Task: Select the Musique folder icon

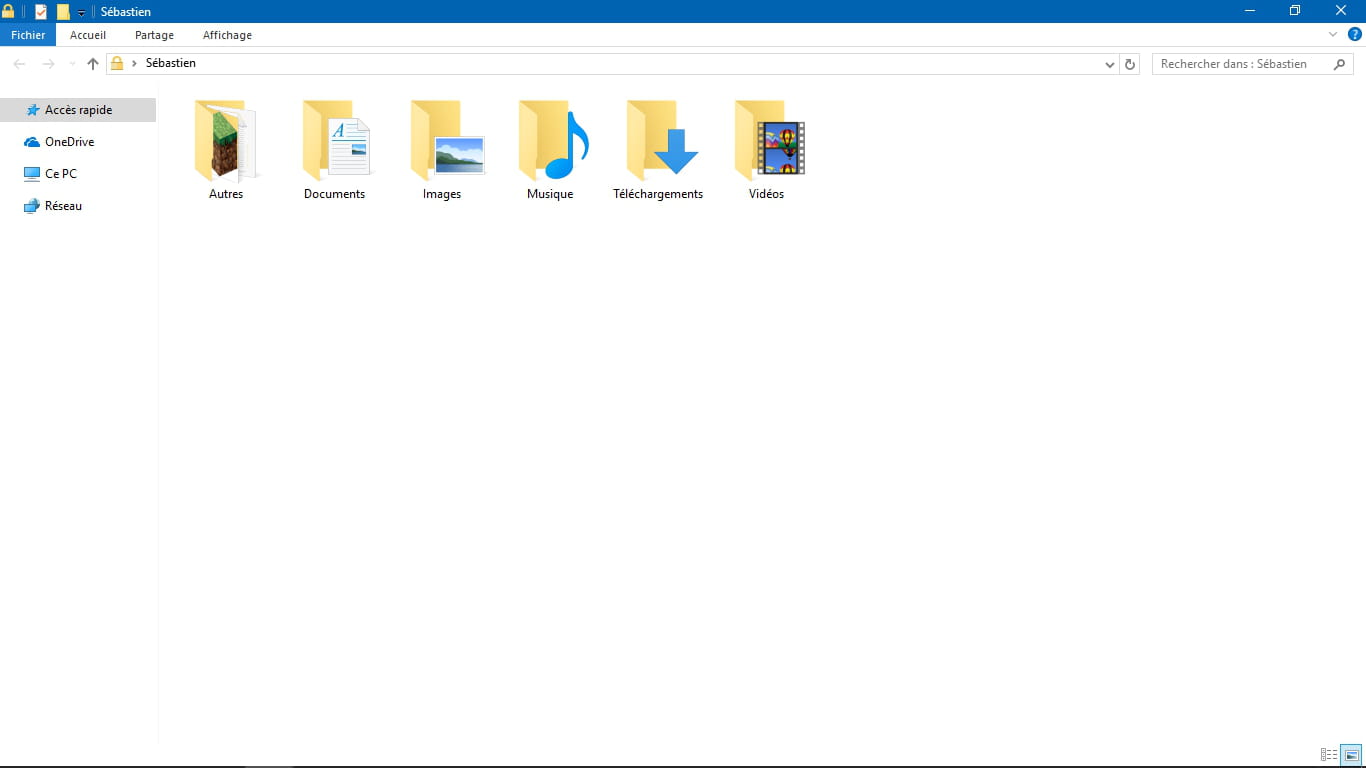Action: coord(554,140)
